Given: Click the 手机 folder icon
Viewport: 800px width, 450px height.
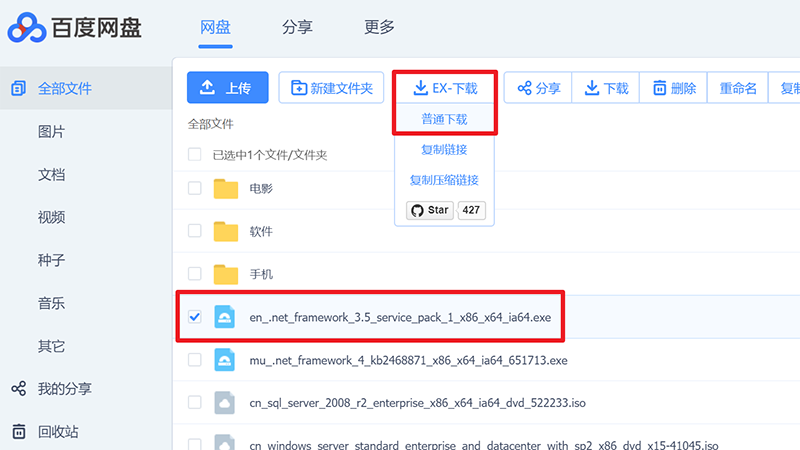Looking at the screenshot, I should 226,274.
